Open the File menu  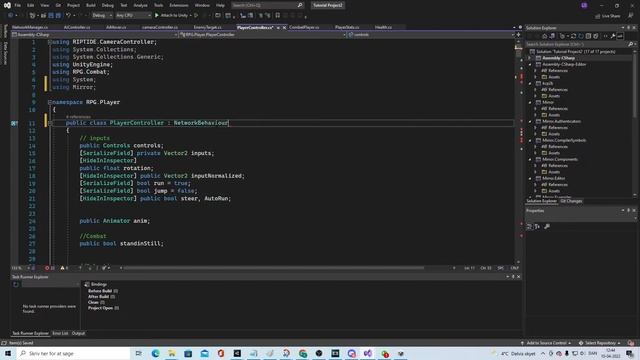pos(18,5)
